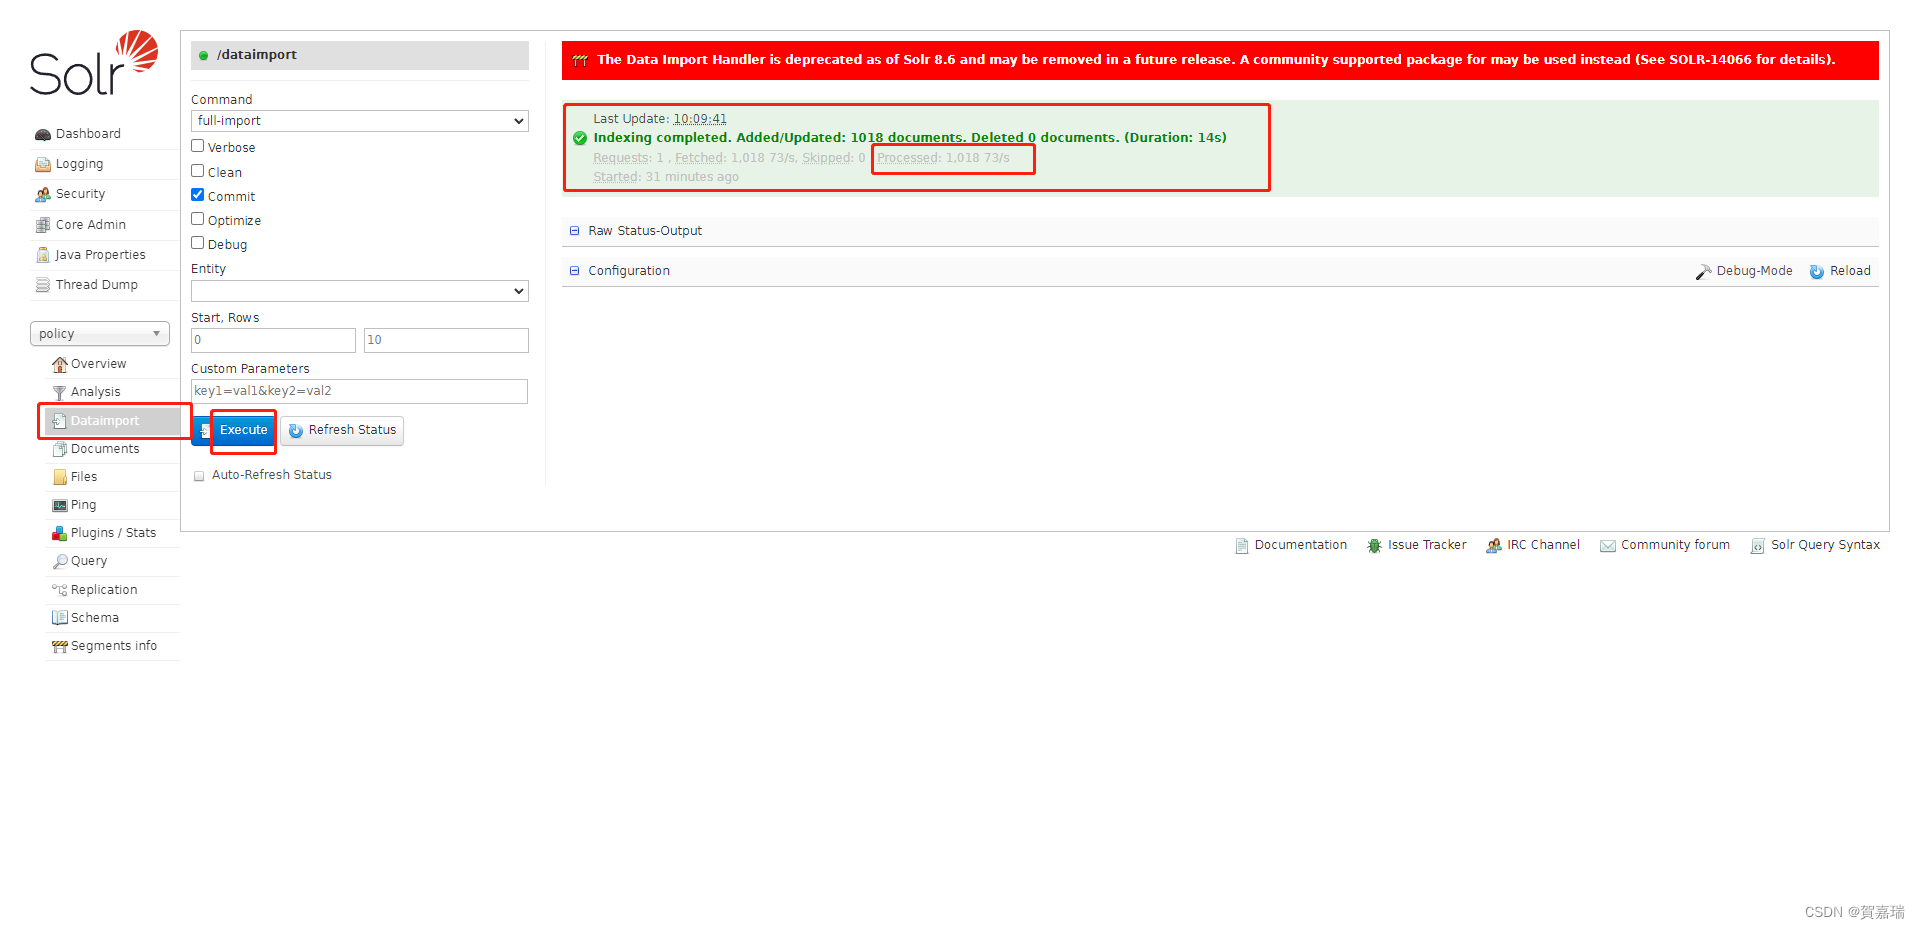Image resolution: width=1920 pixels, height=929 pixels.
Task: Click the Plugins / Stats icon
Action: pyautogui.click(x=60, y=533)
